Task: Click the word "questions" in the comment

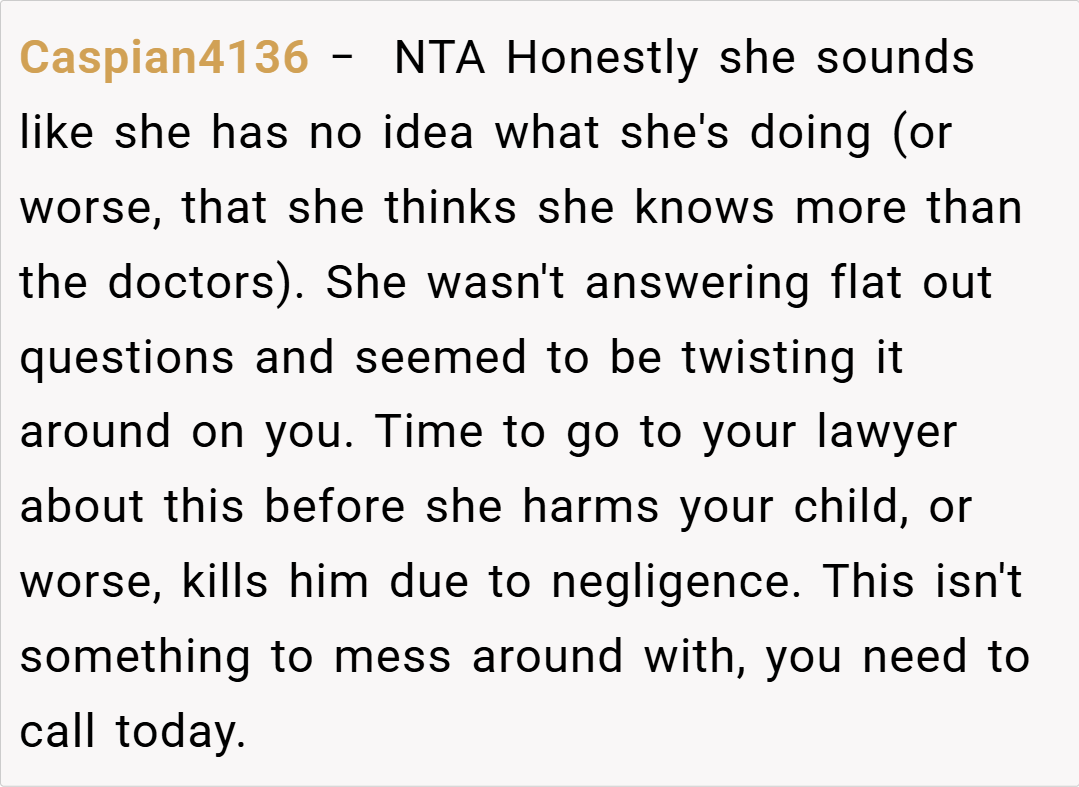Action: click(127, 358)
